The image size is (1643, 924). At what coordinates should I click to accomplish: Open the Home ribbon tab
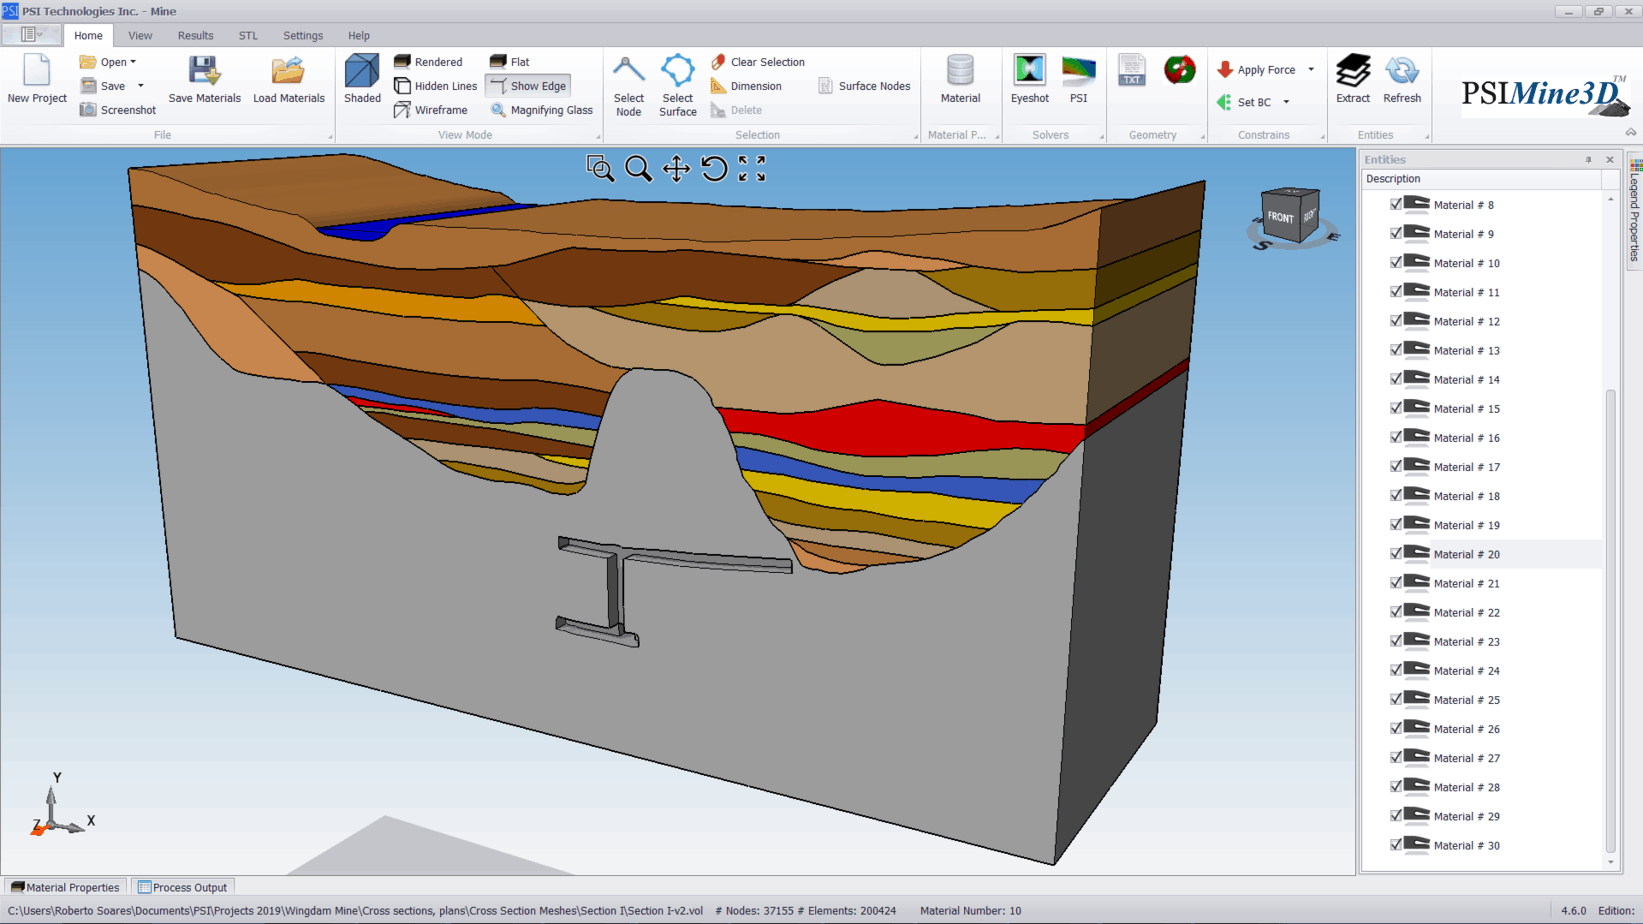click(88, 35)
